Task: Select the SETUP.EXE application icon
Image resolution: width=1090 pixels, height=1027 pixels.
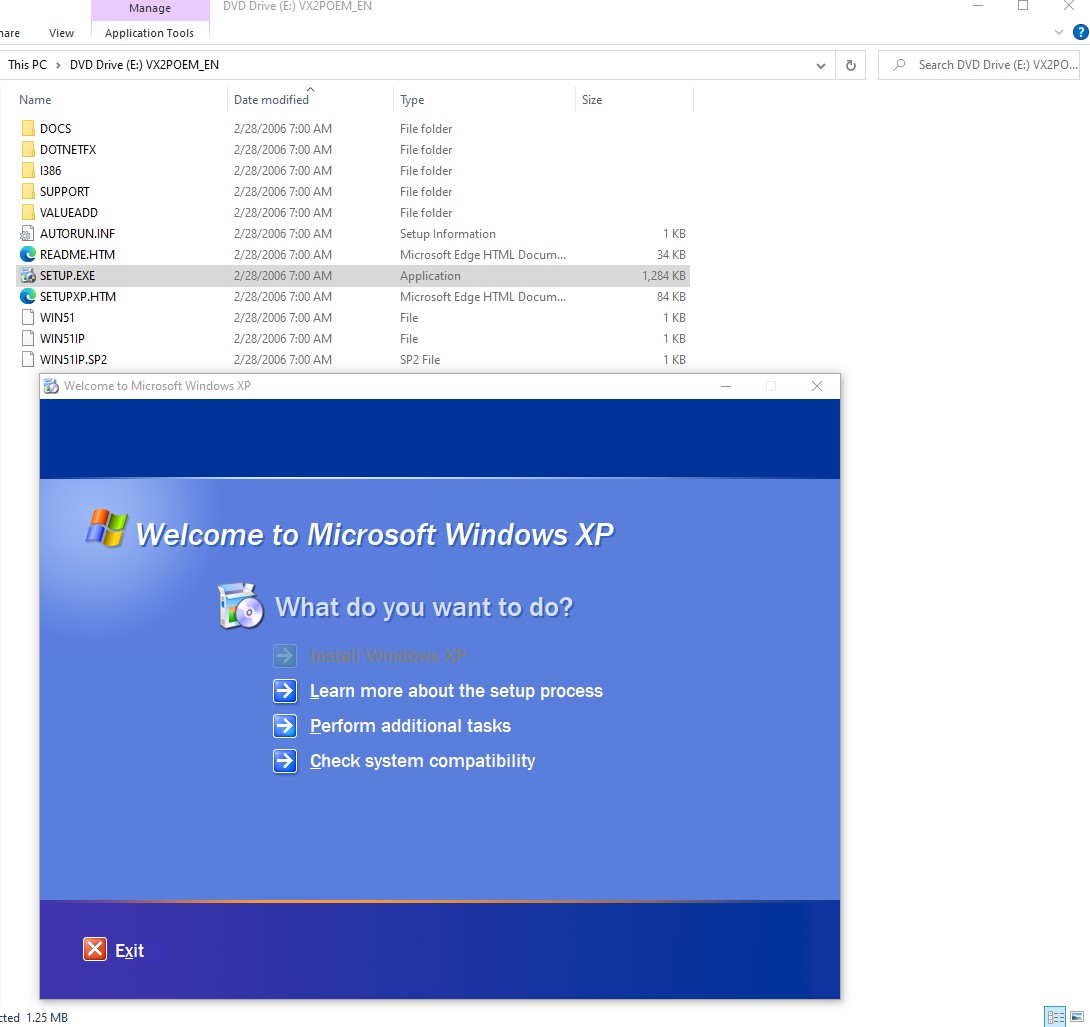Action: tap(27, 276)
